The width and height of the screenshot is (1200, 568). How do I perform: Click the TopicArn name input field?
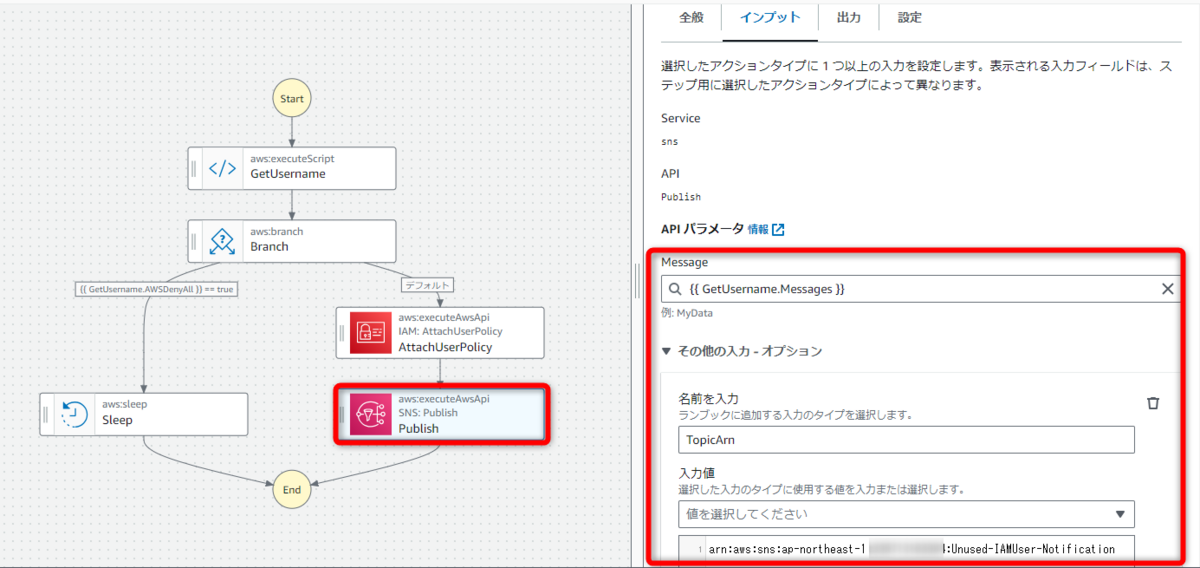(906, 439)
